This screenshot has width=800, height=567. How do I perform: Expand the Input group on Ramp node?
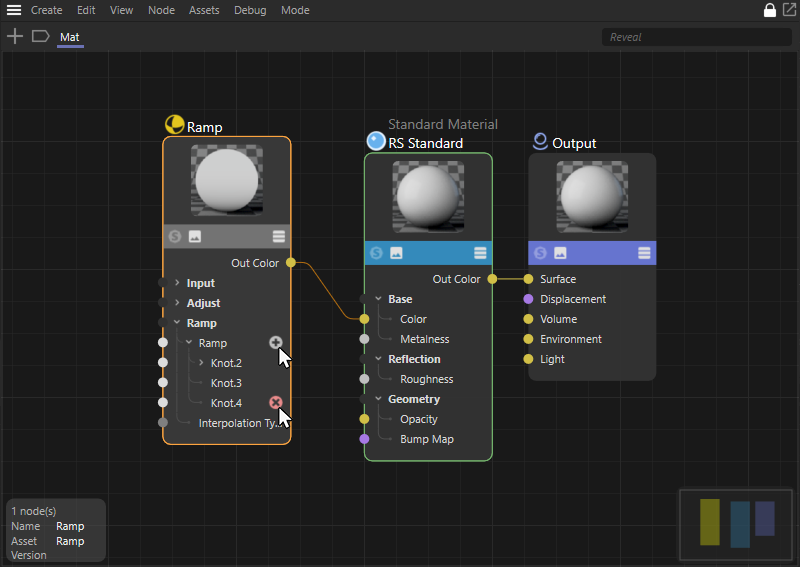(x=177, y=282)
